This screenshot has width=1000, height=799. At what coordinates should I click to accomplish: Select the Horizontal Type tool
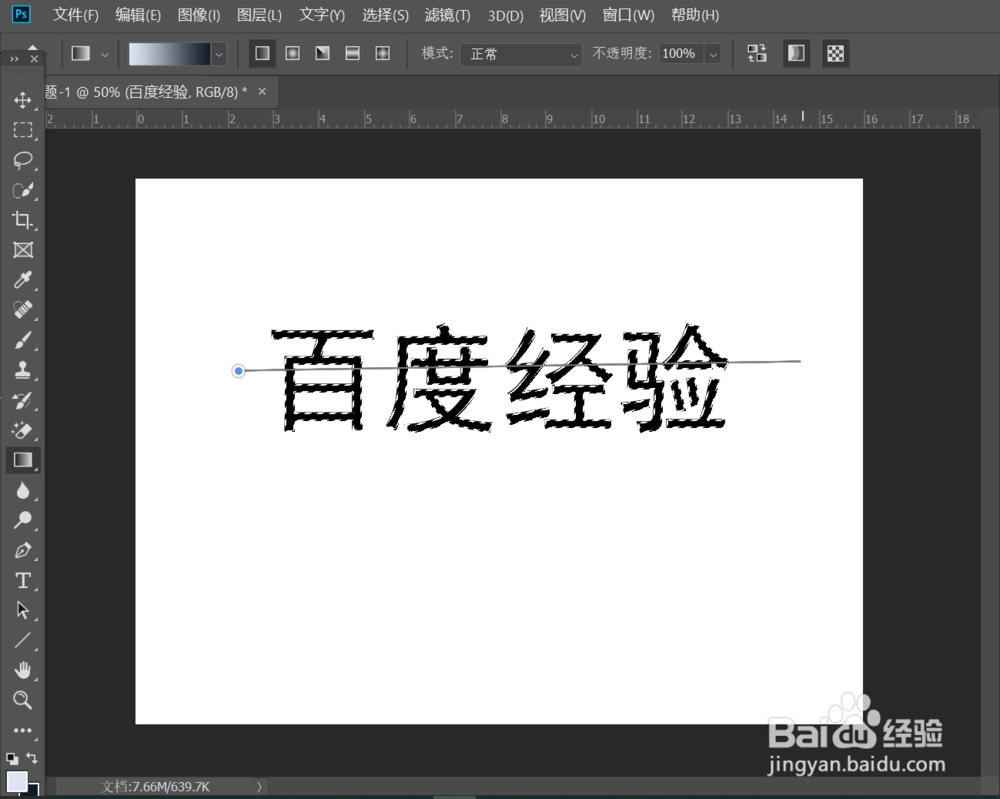[x=23, y=580]
